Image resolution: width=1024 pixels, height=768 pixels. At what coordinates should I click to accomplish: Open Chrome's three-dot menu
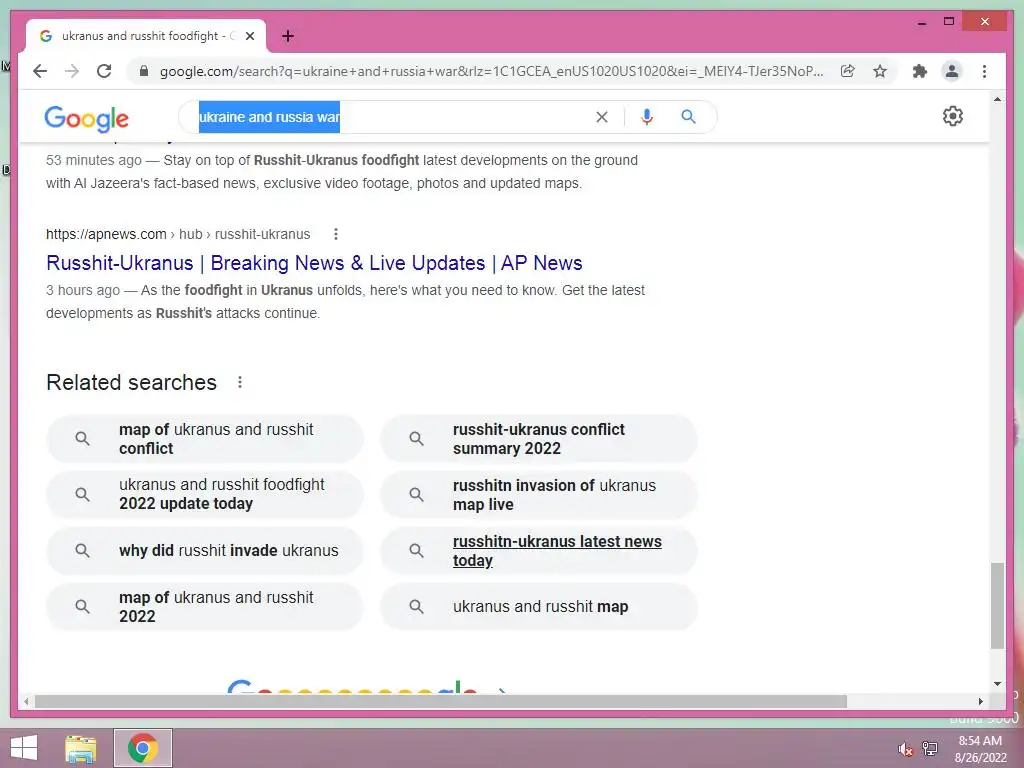coord(984,71)
